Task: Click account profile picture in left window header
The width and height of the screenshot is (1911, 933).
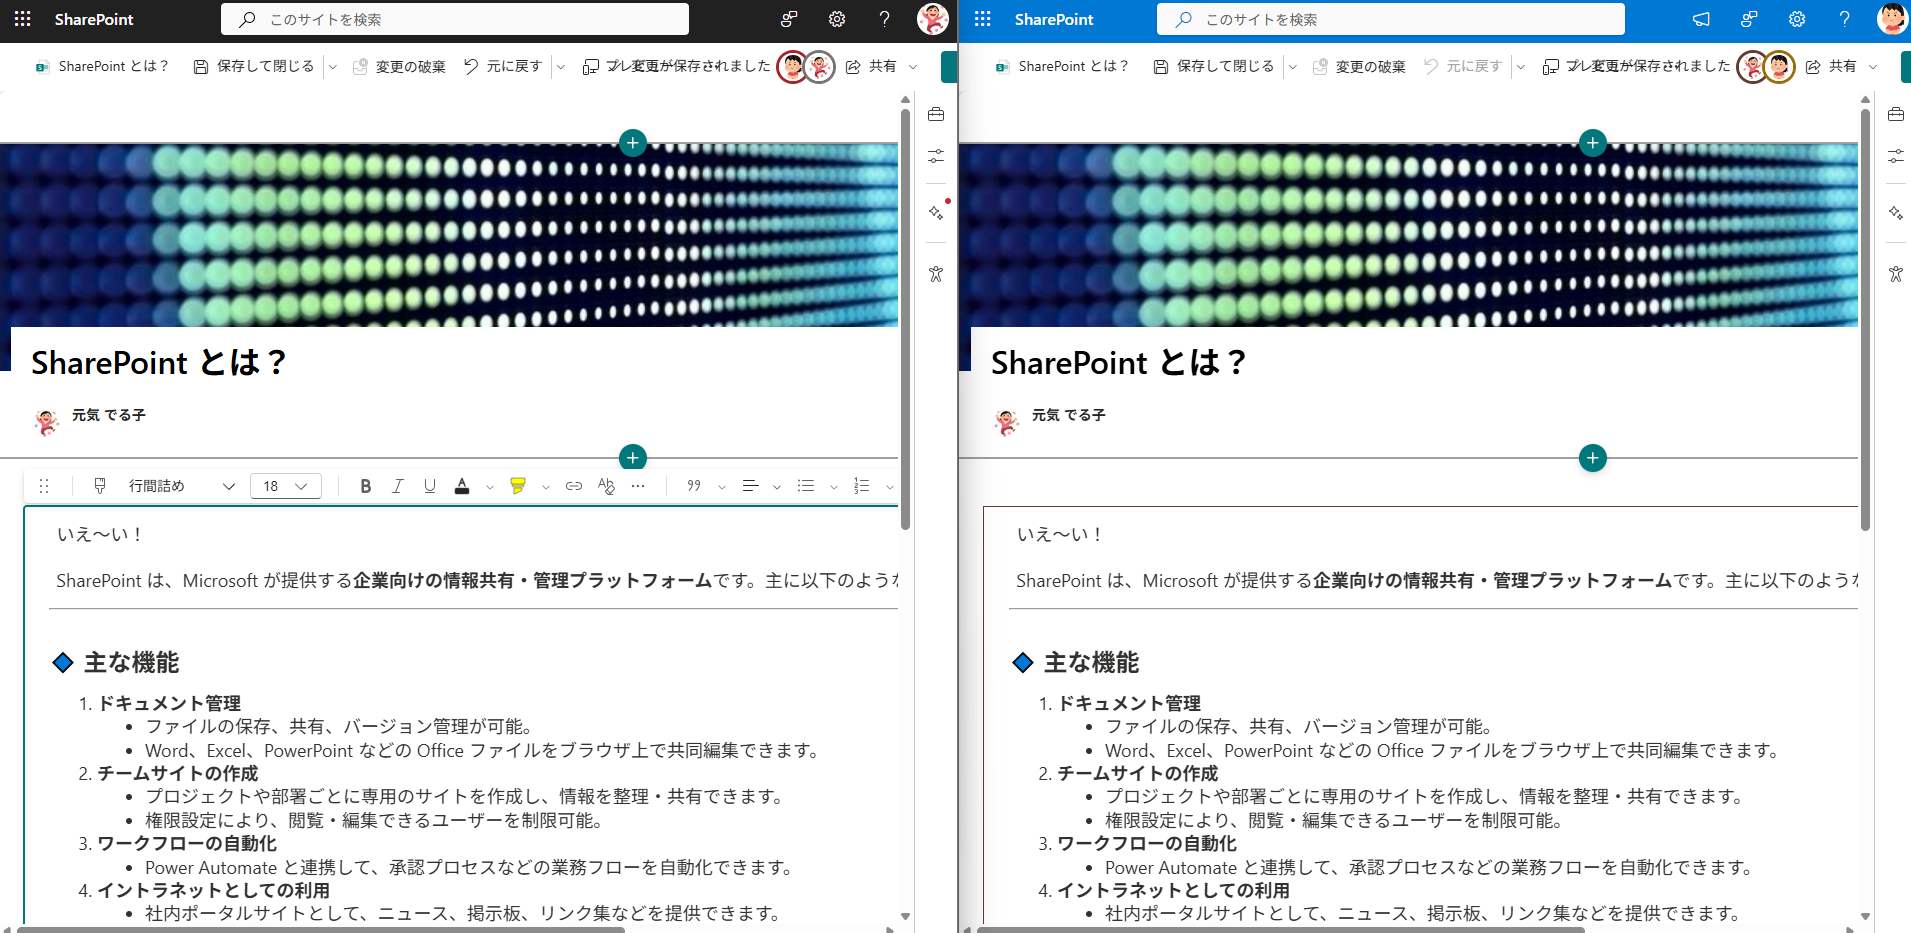Action: [x=933, y=19]
